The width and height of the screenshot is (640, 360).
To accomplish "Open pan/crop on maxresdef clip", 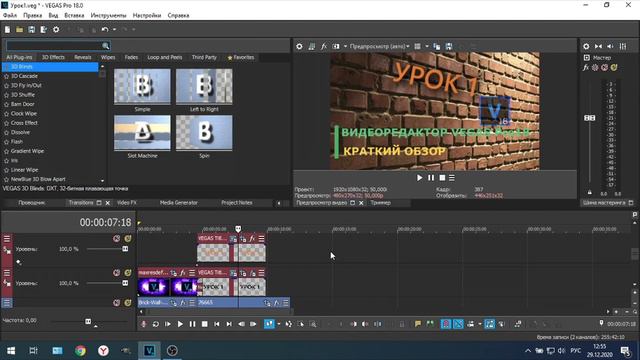I will pyautogui.click(x=173, y=273).
